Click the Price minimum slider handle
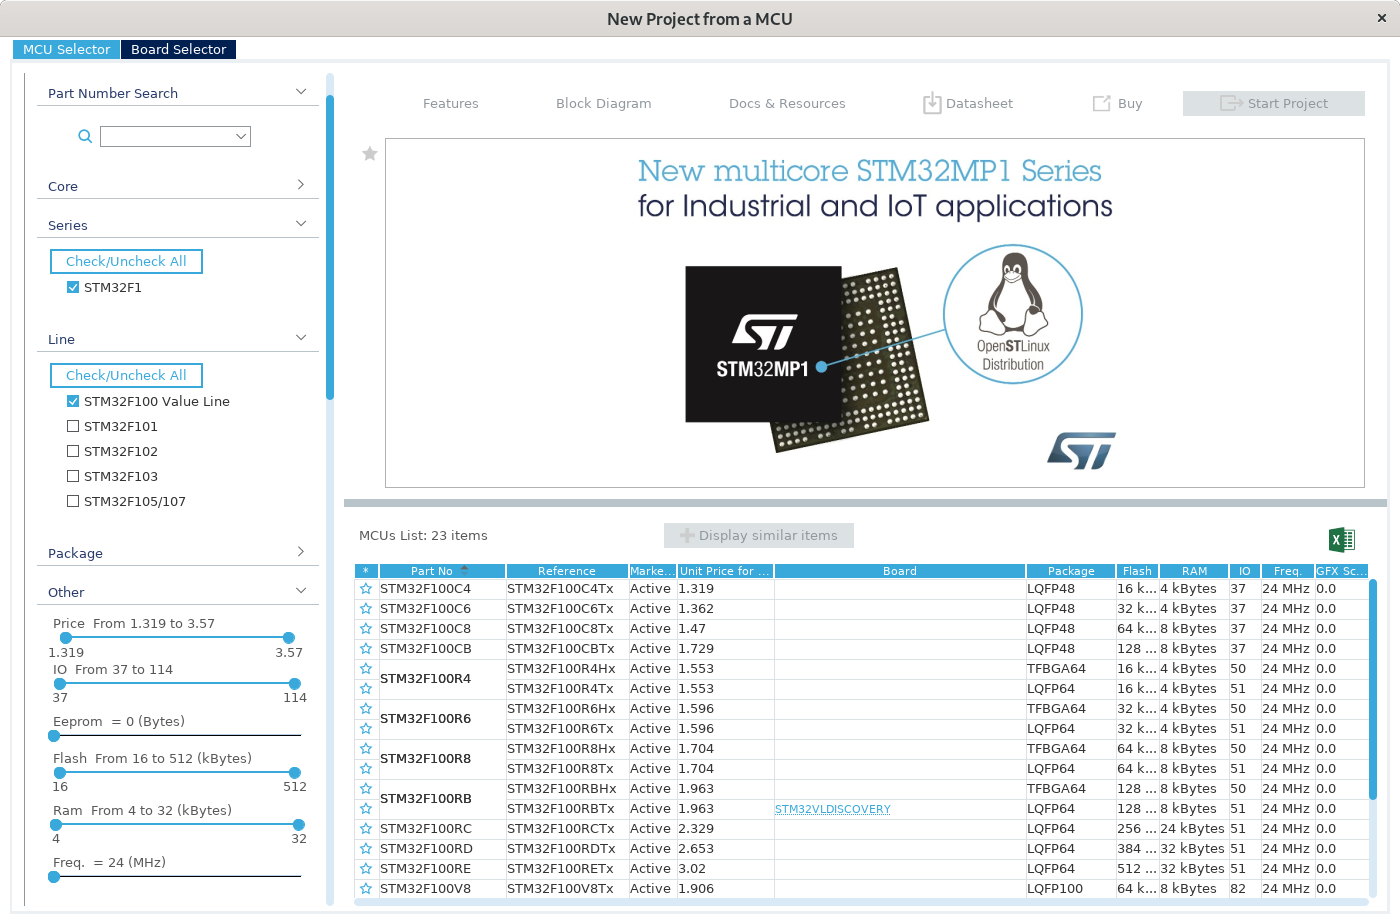Image resolution: width=1400 pixels, height=924 pixels. point(66,638)
